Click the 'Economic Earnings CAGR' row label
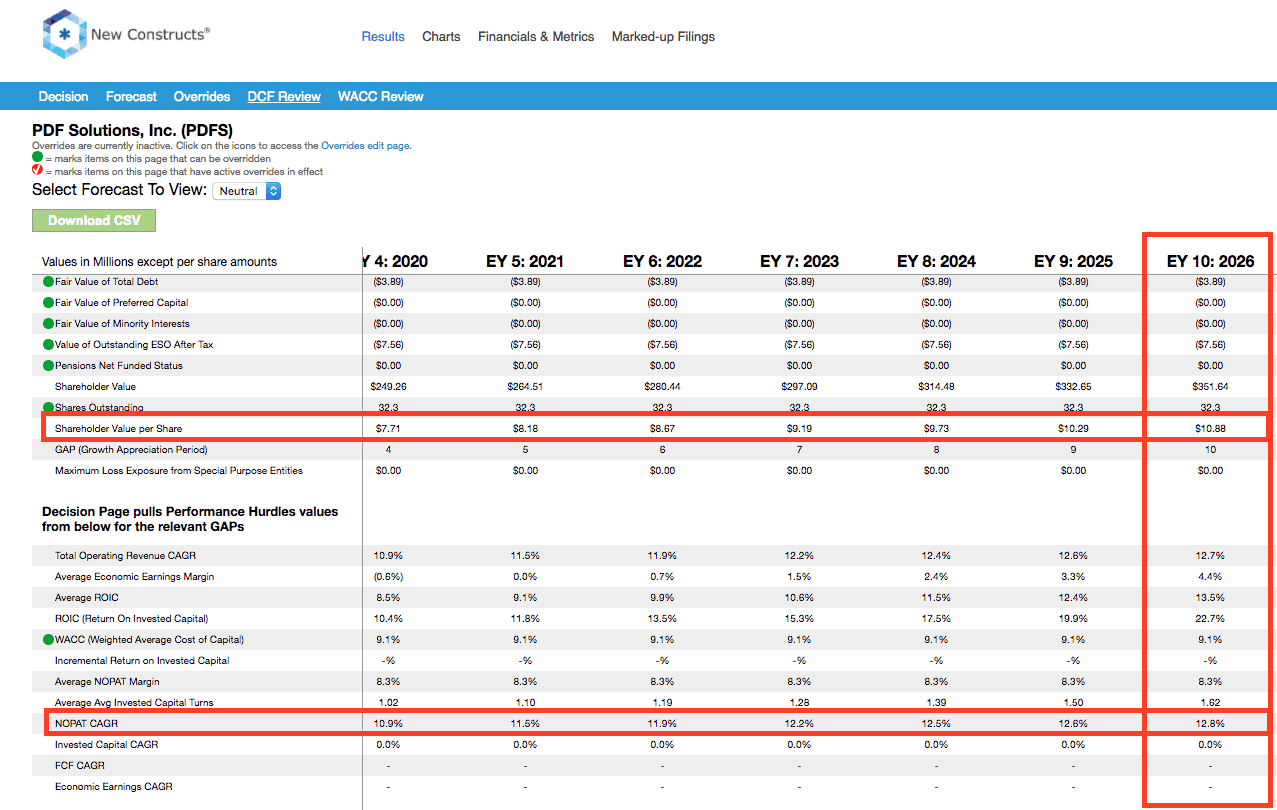 coord(113,786)
